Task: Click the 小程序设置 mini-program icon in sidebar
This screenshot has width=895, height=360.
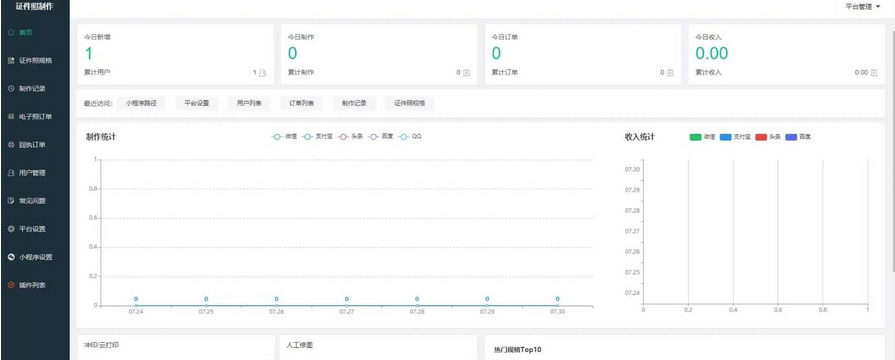Action: 11,257
